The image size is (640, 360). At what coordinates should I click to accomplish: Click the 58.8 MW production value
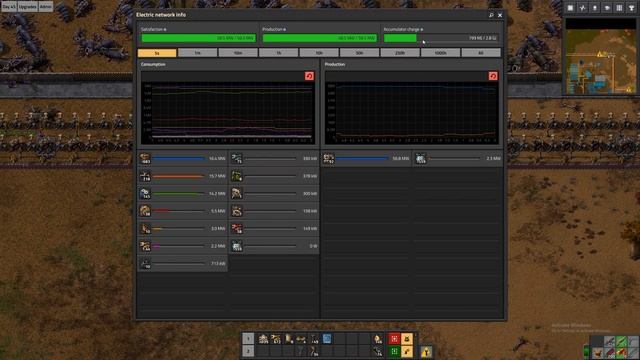point(400,158)
